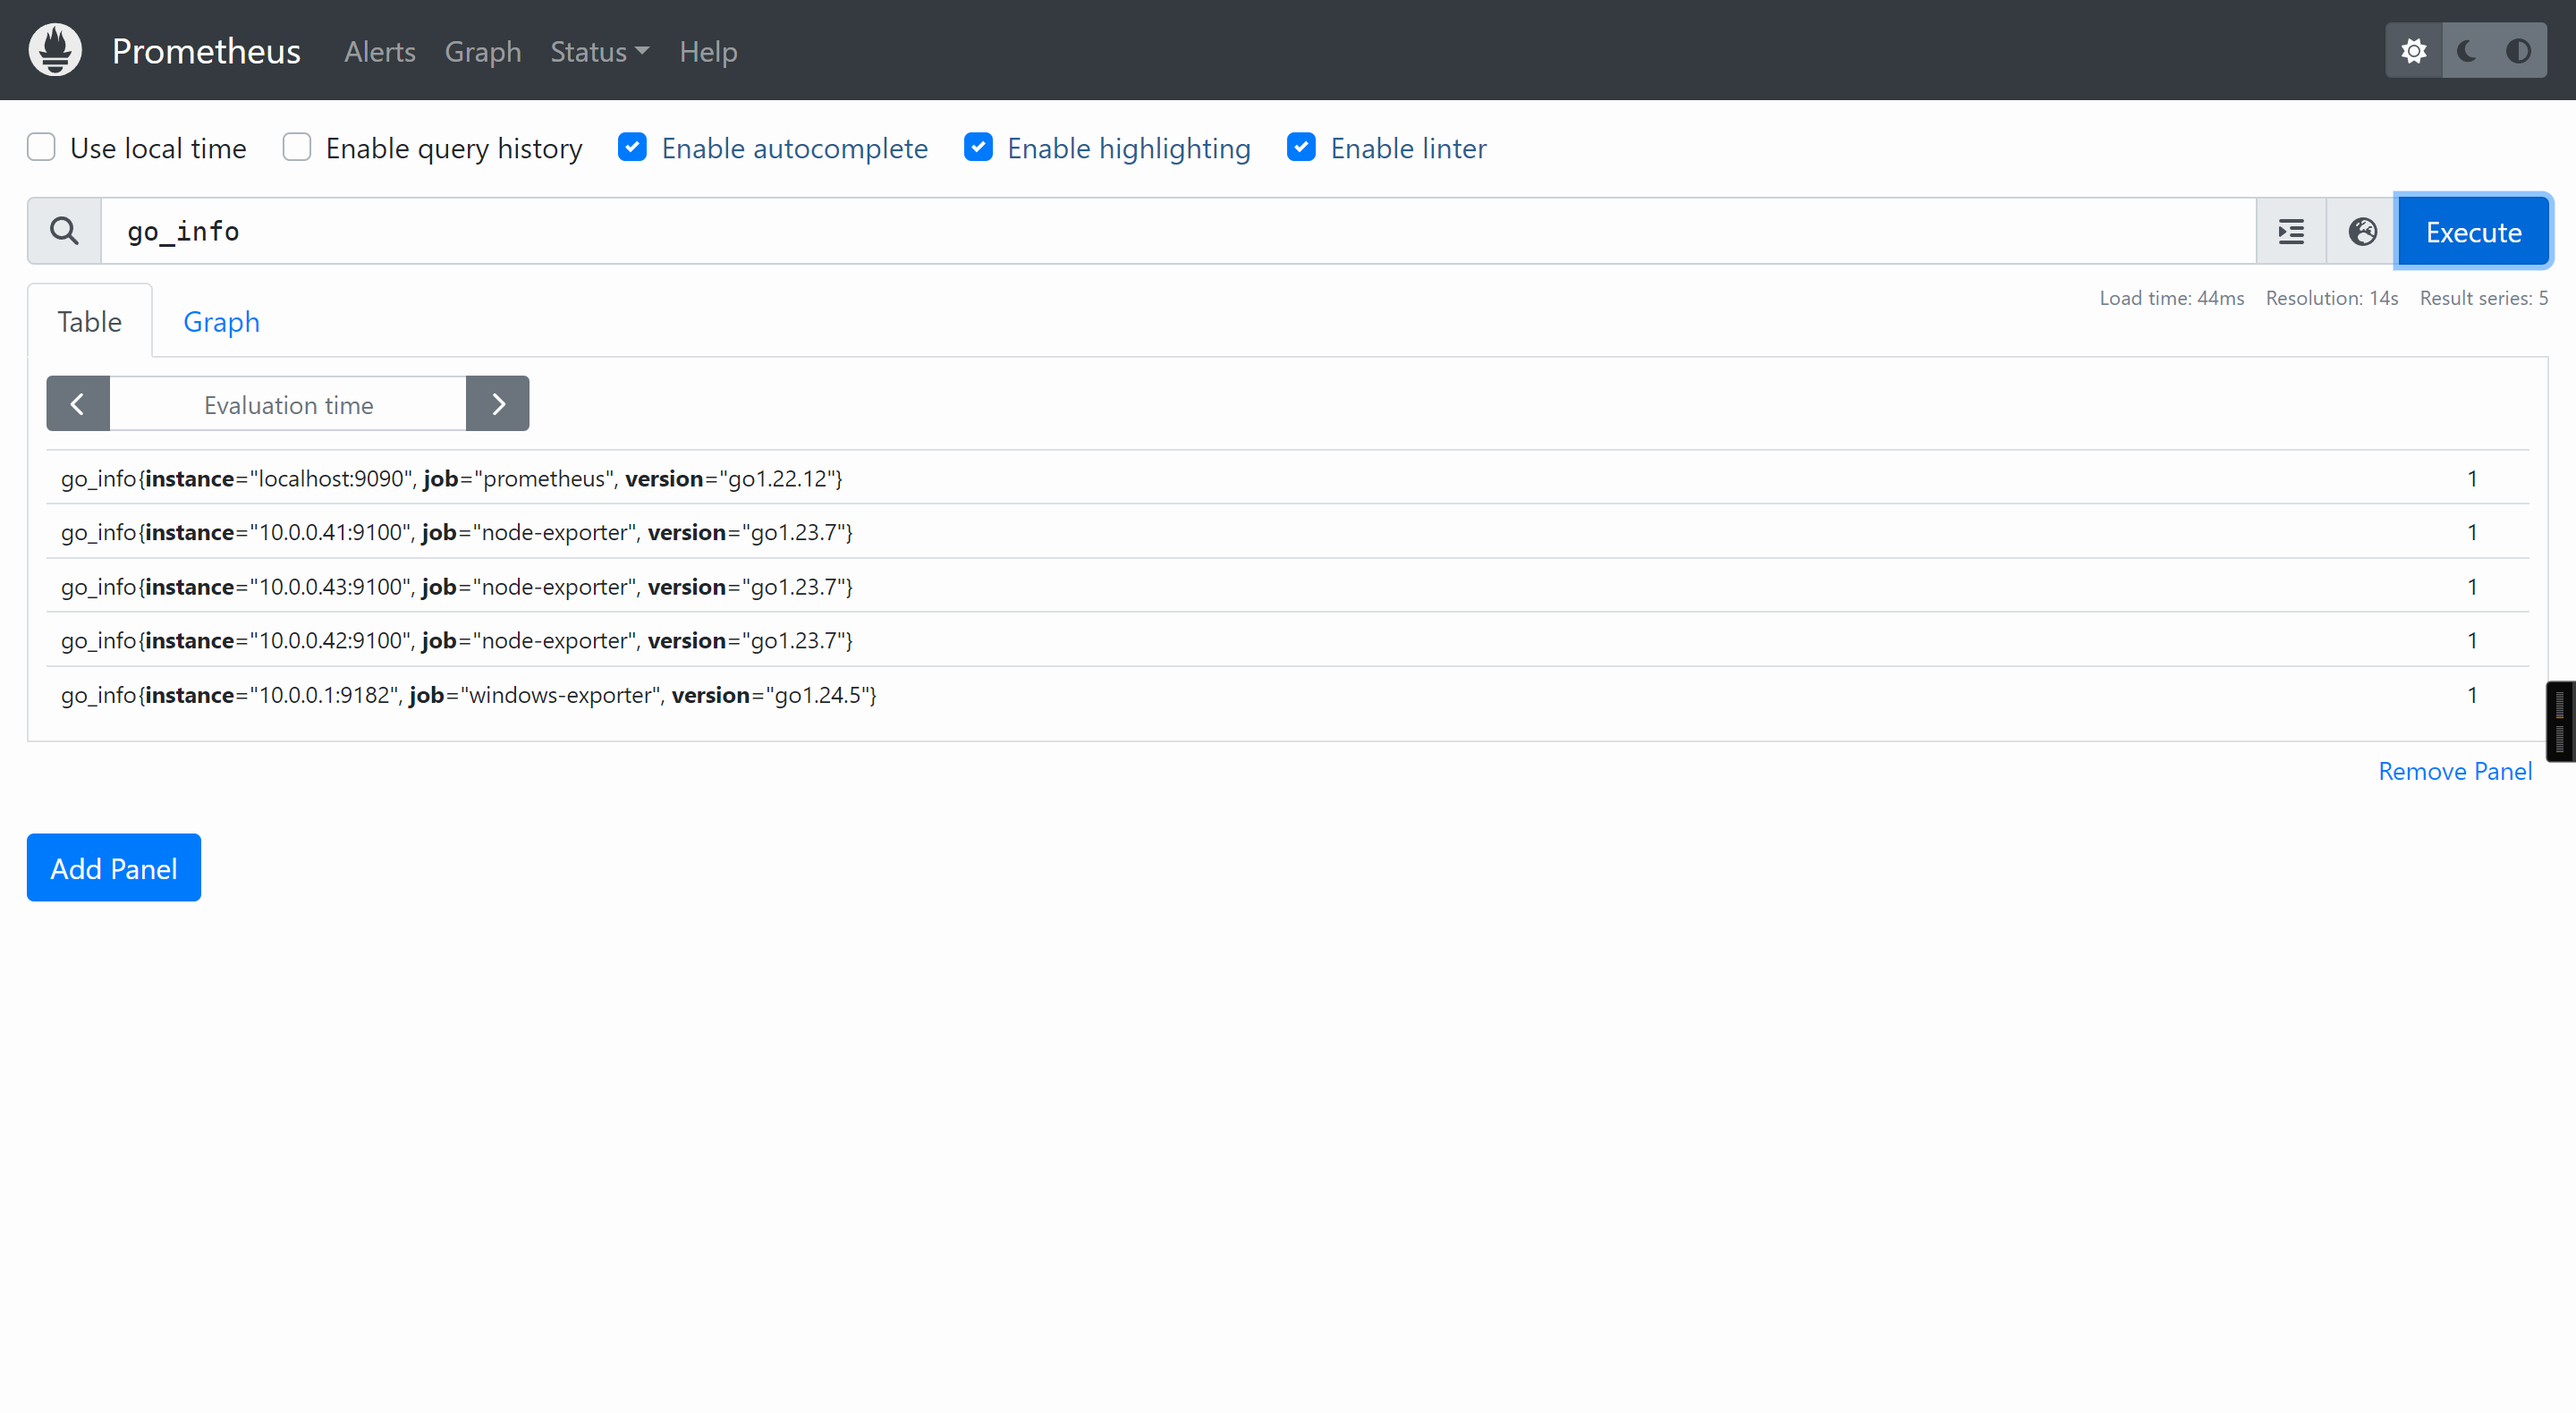Click the Remove Panel link

(x=2454, y=771)
